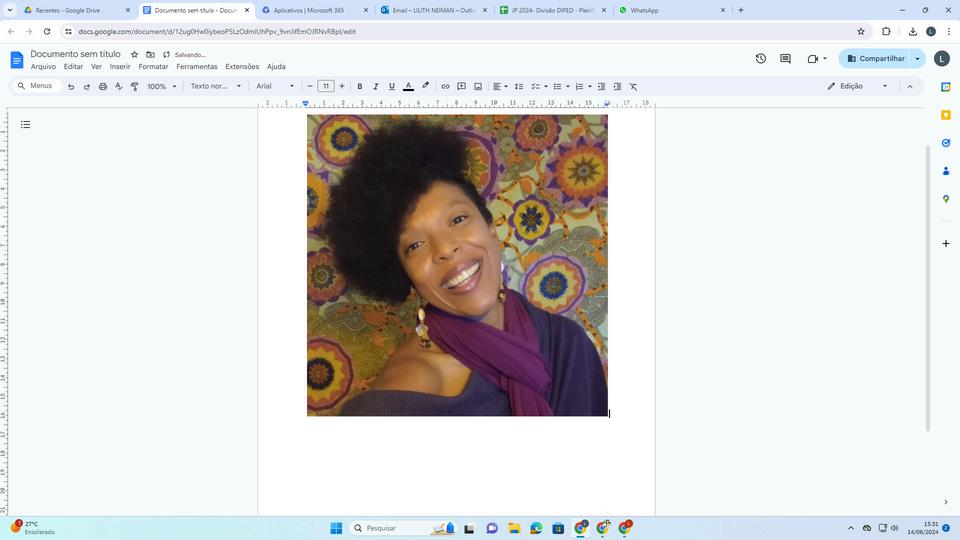Toggle italic formatting
This screenshot has height=540, width=960.
click(376, 86)
